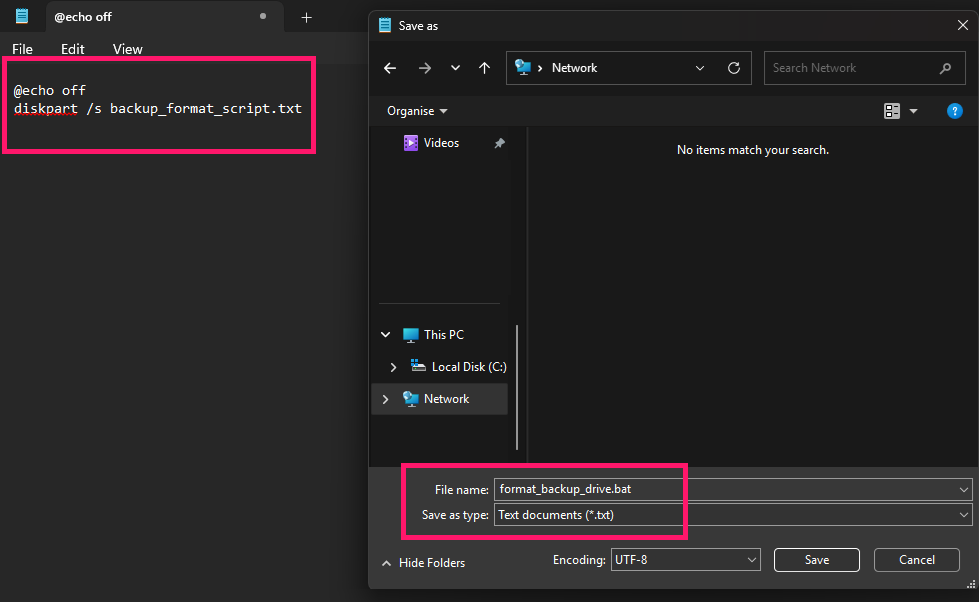Click the Save as dialog icon

pyautogui.click(x=385, y=26)
